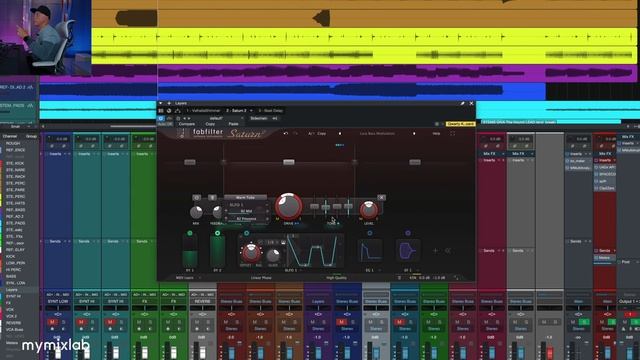Open Saturn Help menu
This screenshot has height=360, width=640.
(x=436, y=133)
